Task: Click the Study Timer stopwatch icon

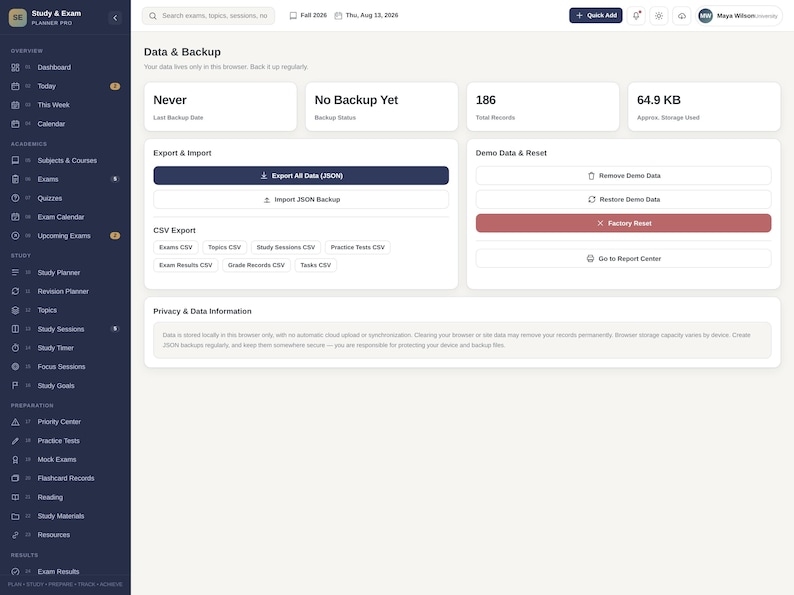Action: click(x=15, y=348)
